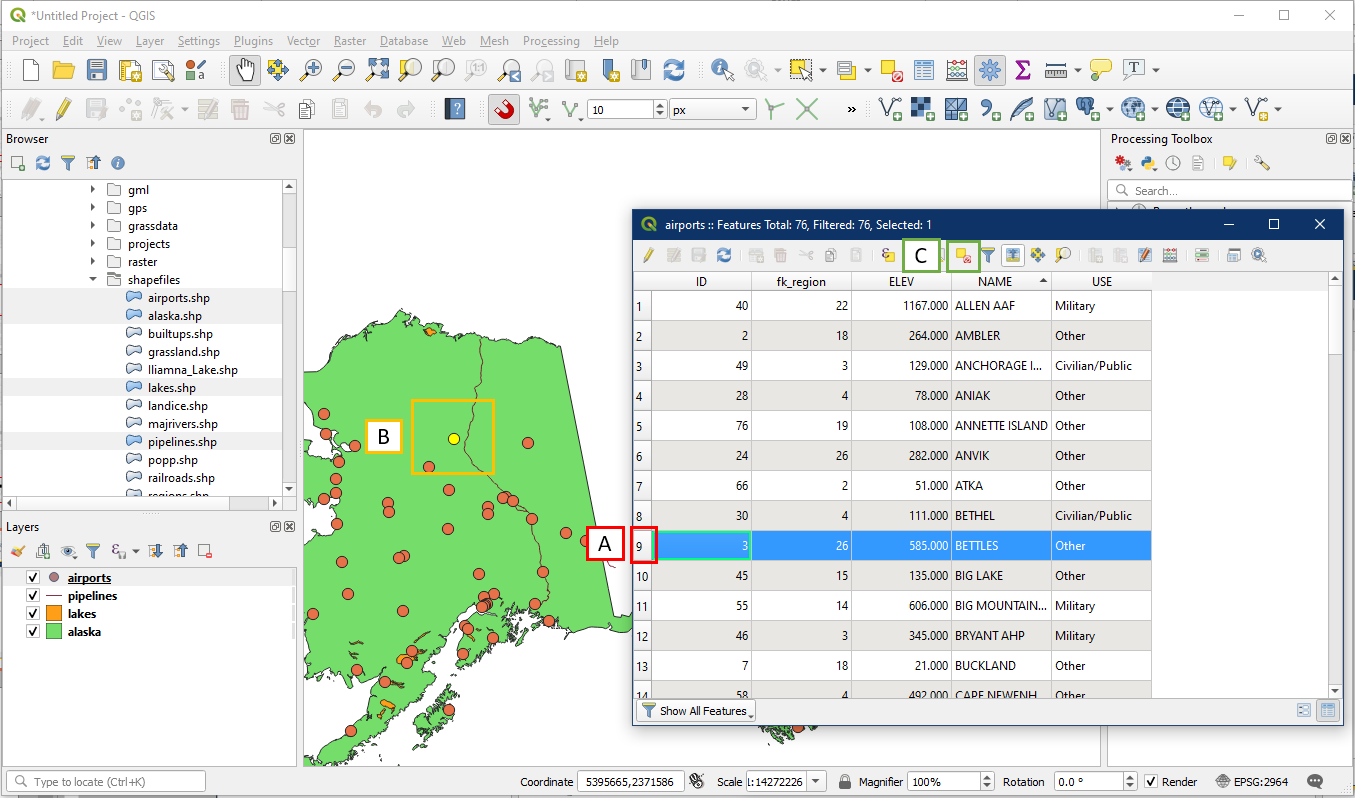Image resolution: width=1355 pixels, height=798 pixels.
Task: Toggle the Render checkbox in status bar
Action: [x=1151, y=782]
